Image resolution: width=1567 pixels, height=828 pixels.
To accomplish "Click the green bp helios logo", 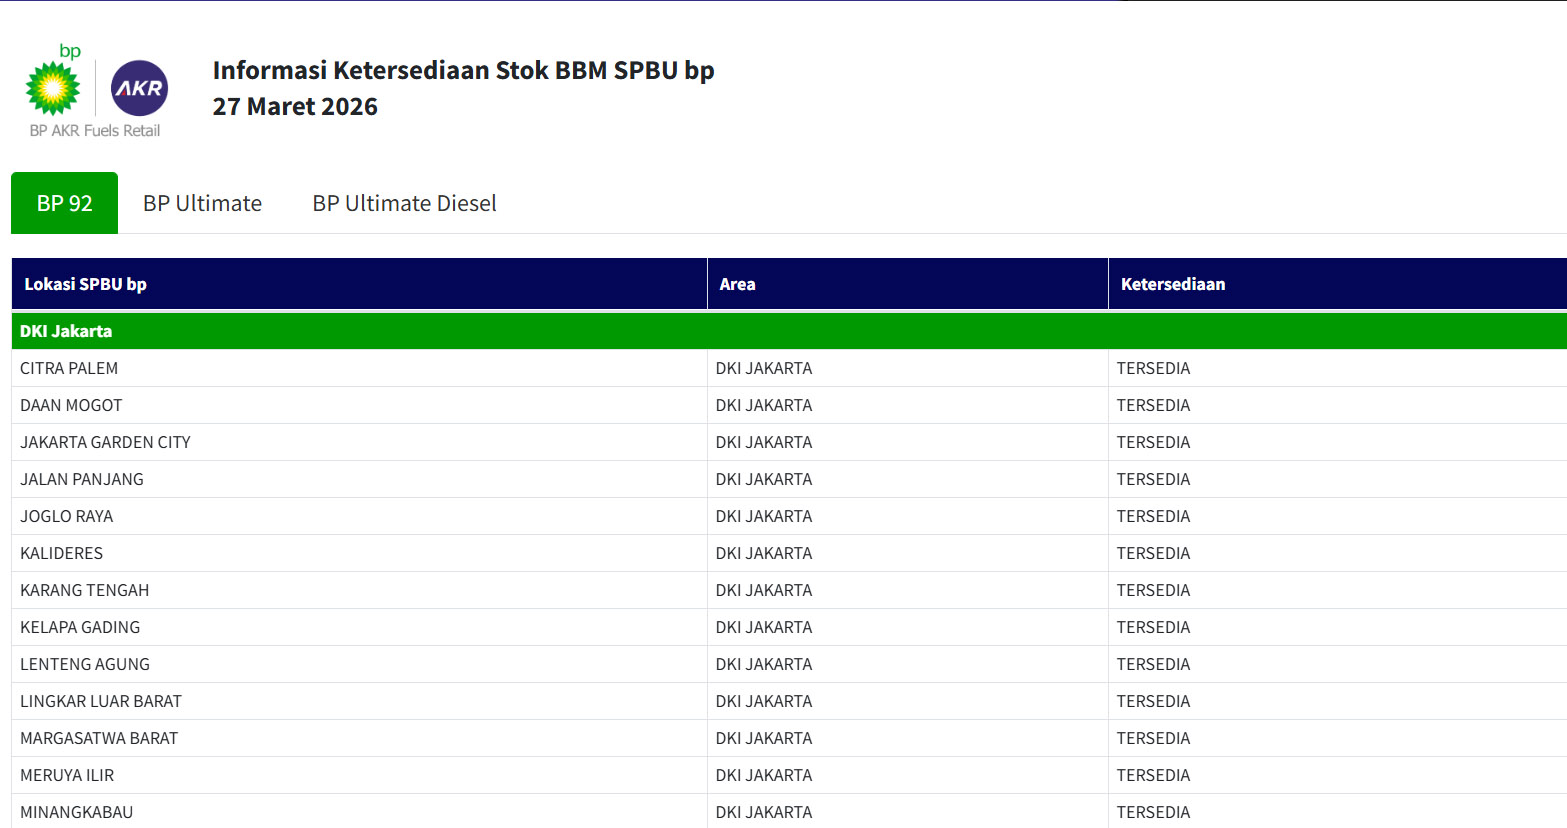I will [x=53, y=86].
